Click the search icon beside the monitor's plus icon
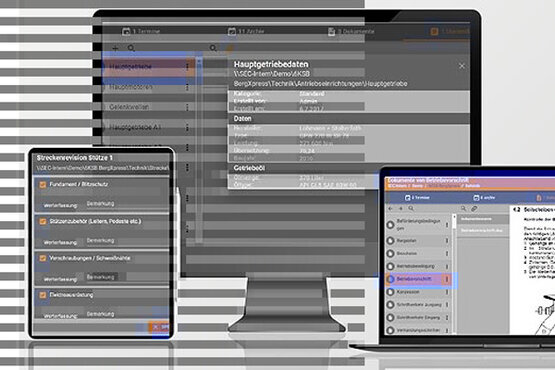This screenshot has width=555, height=370. point(131,48)
